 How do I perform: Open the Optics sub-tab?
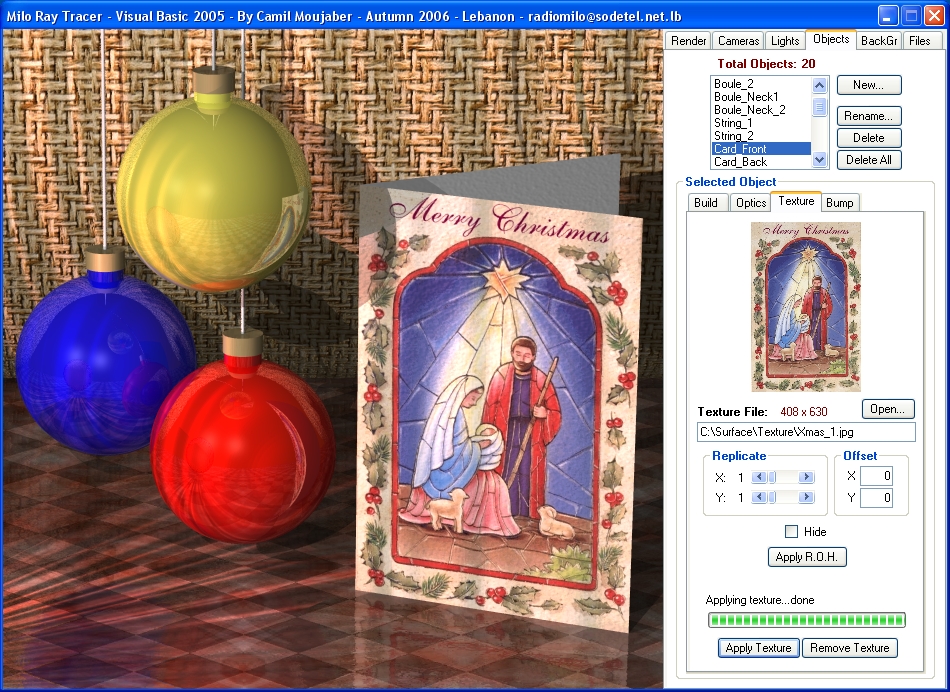[750, 202]
